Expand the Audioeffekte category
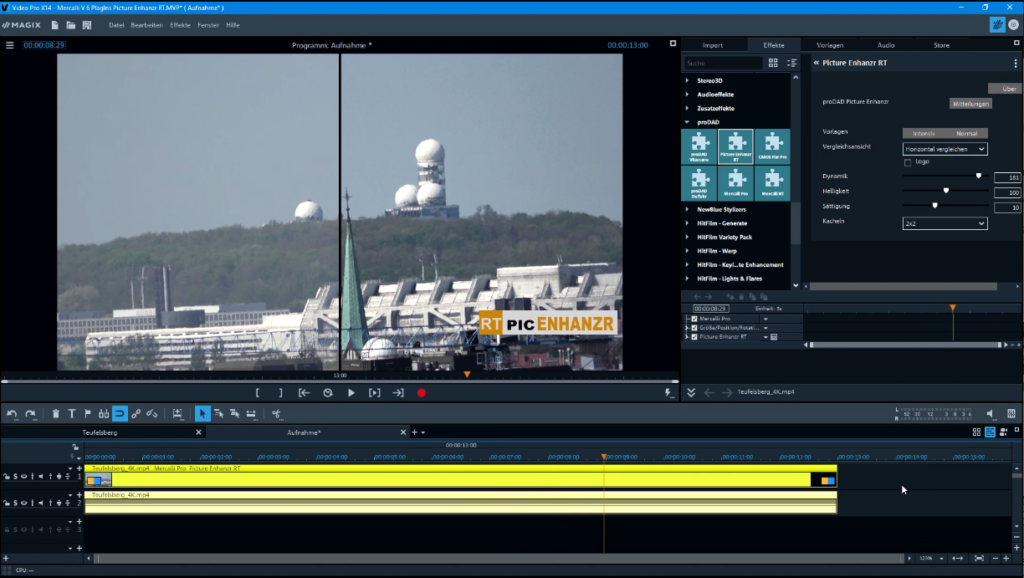This screenshot has width=1024, height=578. [x=687, y=94]
